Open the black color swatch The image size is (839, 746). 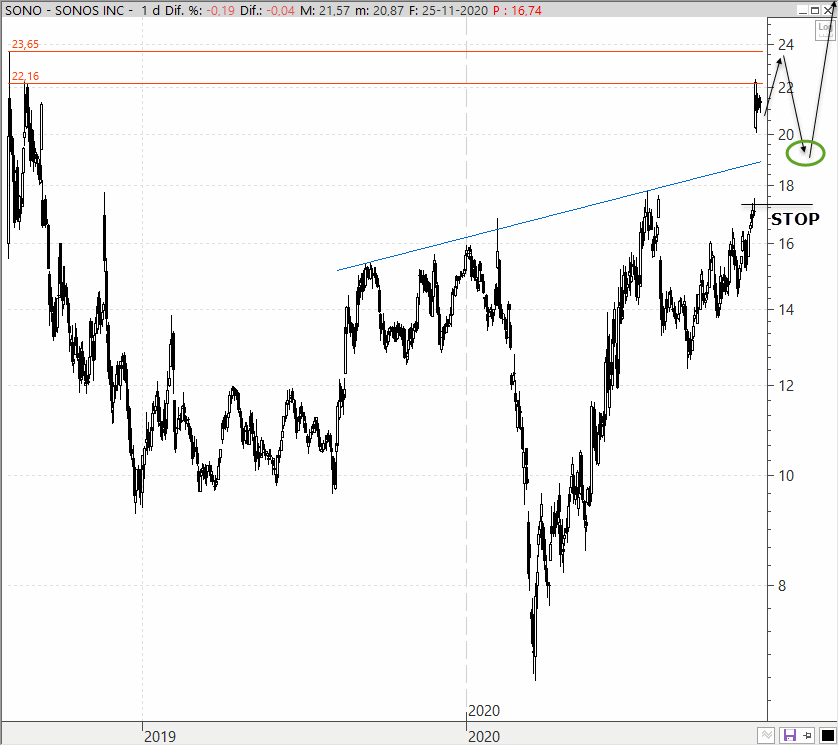click(827, 735)
